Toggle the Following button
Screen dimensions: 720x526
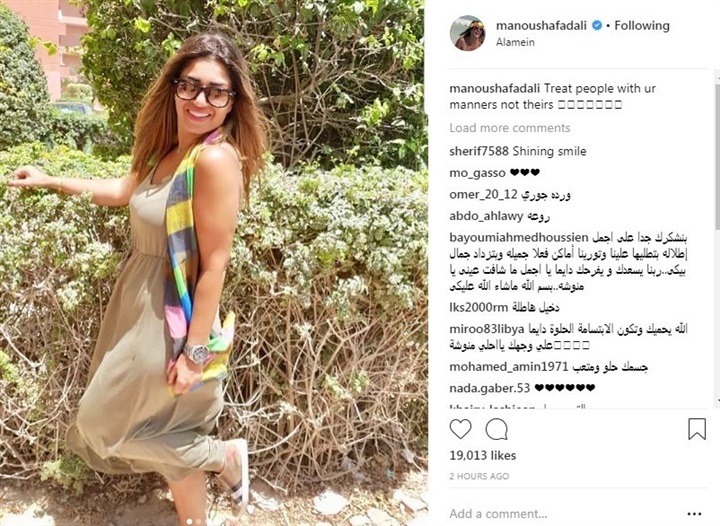(x=642, y=26)
